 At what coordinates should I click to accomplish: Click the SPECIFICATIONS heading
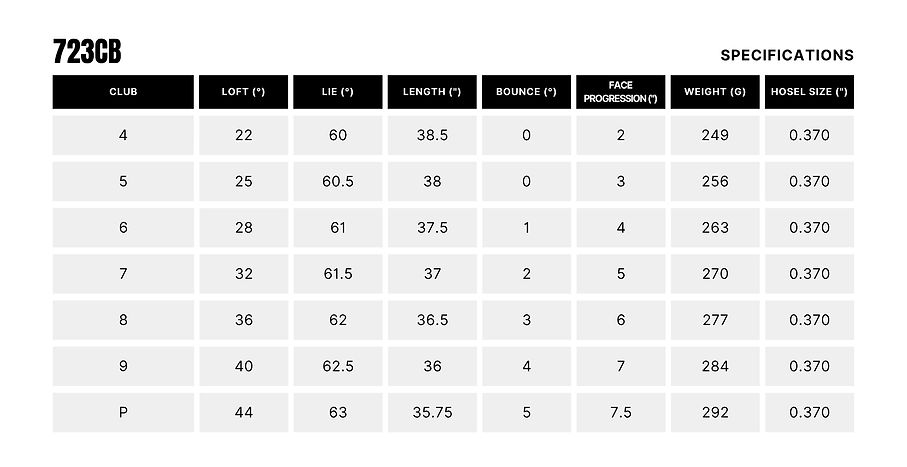click(786, 56)
